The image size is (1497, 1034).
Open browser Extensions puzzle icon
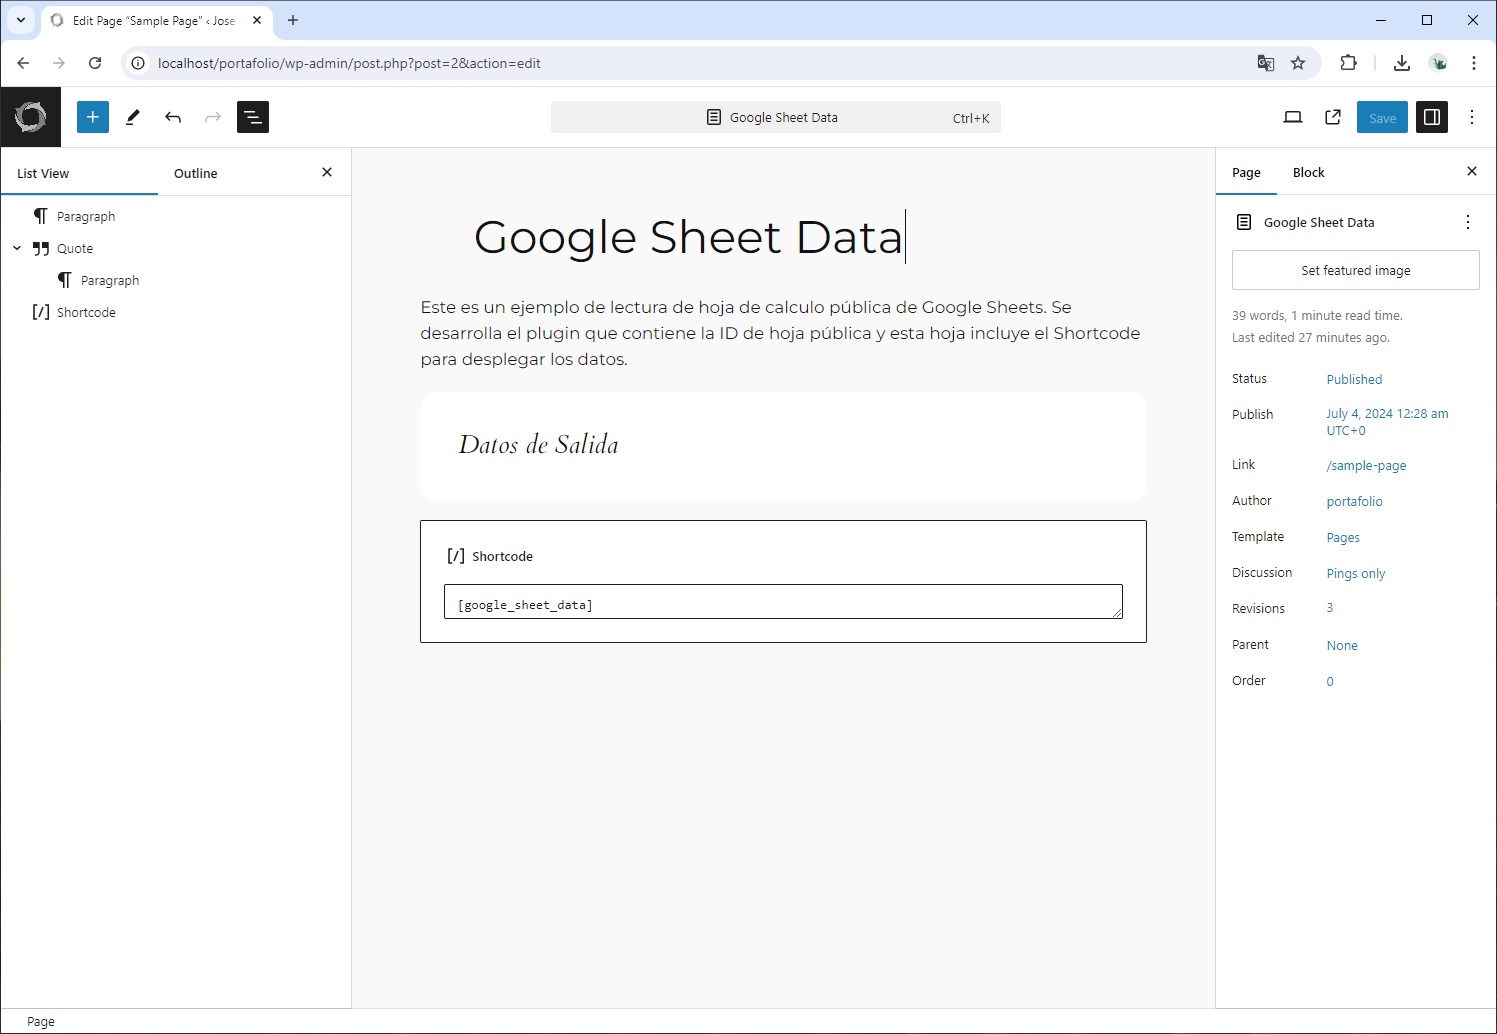tap(1349, 63)
